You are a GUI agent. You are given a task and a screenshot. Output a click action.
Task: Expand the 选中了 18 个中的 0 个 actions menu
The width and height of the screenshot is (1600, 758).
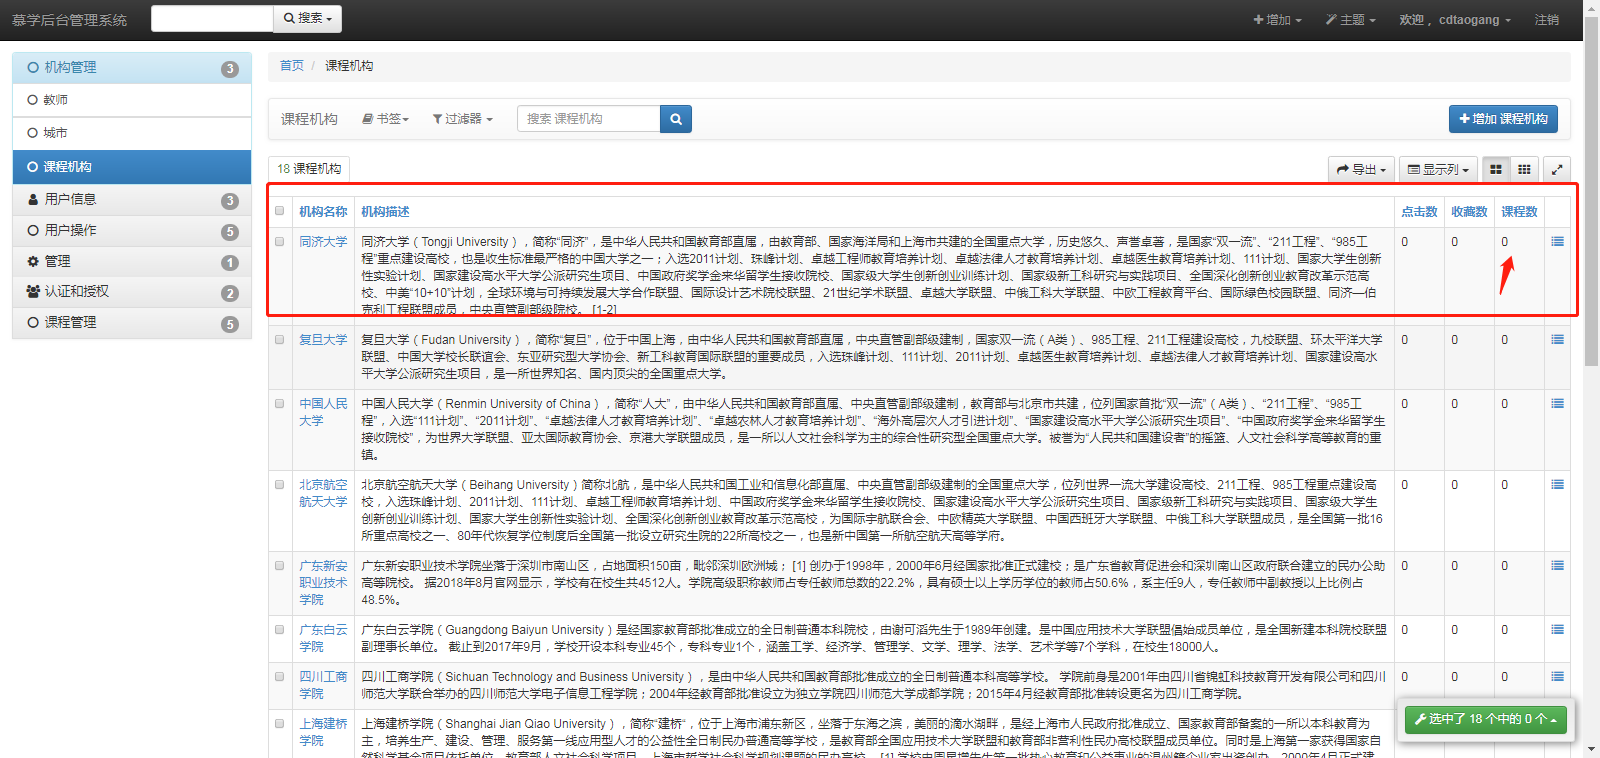1486,719
